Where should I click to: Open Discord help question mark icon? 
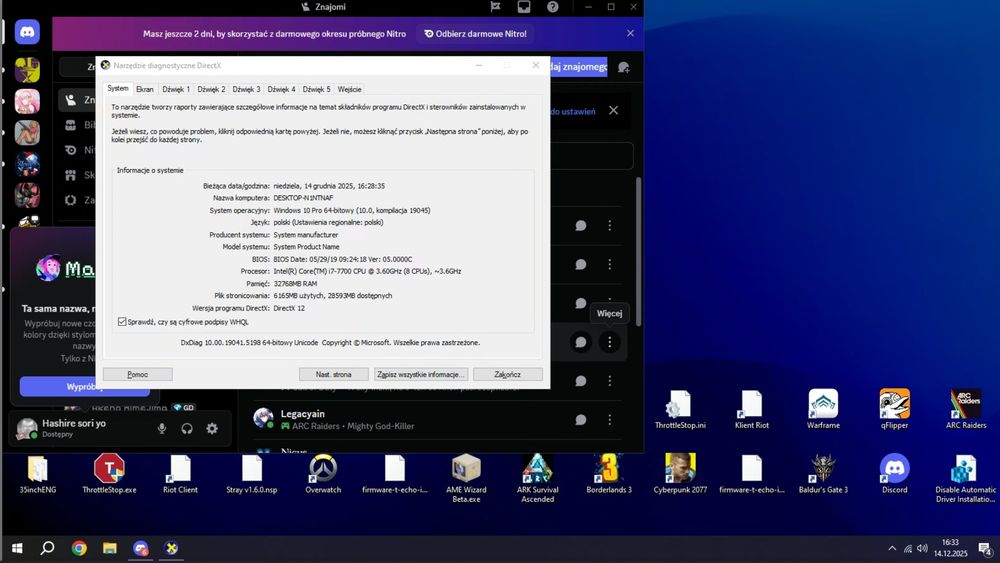[552, 7]
